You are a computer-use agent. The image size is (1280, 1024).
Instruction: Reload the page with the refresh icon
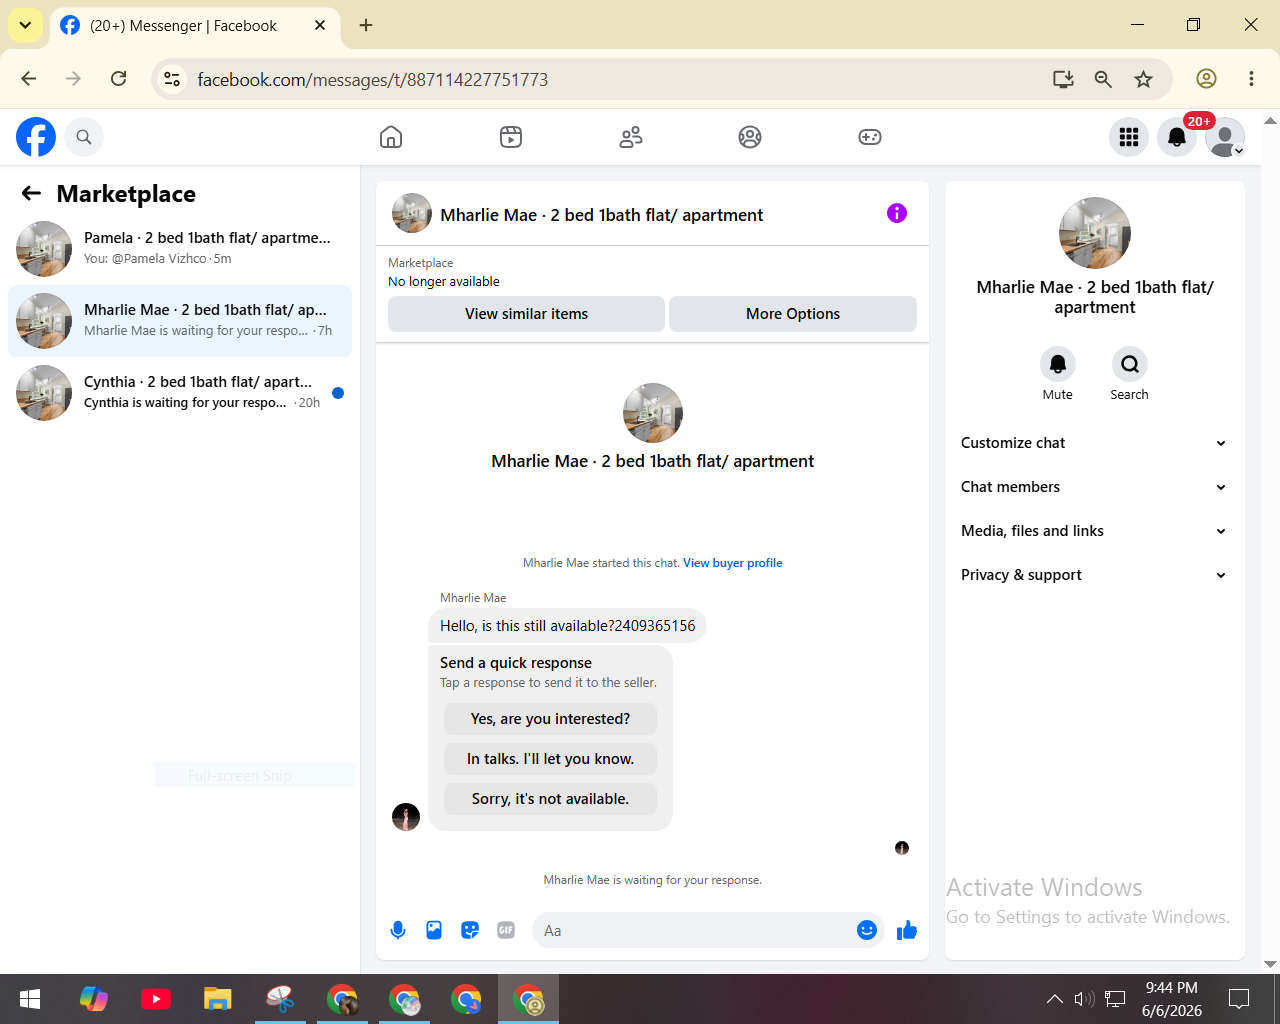pyautogui.click(x=118, y=79)
